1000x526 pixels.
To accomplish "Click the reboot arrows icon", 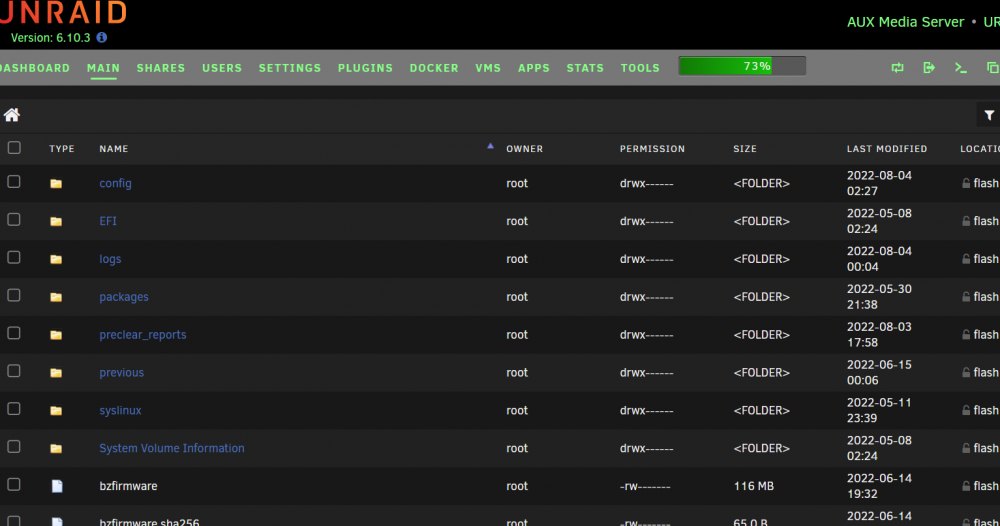I will (897, 68).
